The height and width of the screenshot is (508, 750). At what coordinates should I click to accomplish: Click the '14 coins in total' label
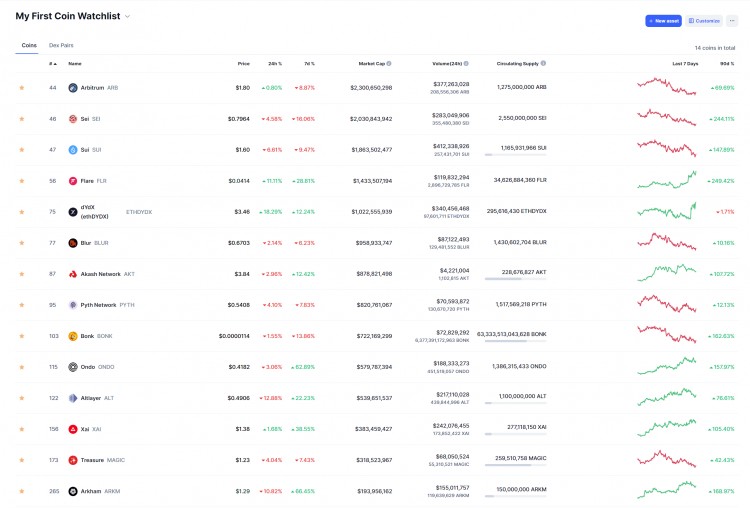pyautogui.click(x=715, y=48)
